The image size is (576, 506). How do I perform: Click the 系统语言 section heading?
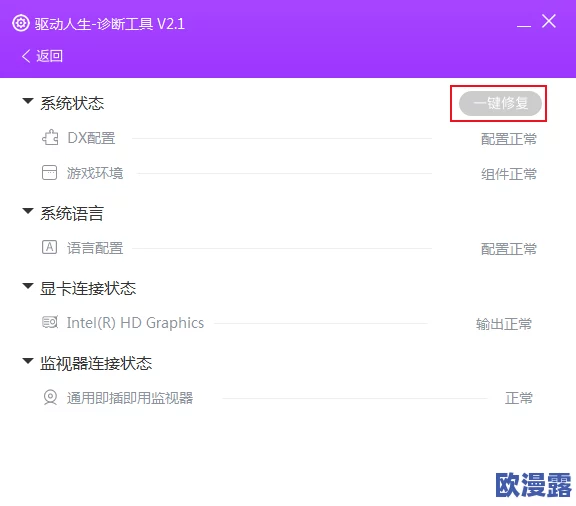coord(72,213)
